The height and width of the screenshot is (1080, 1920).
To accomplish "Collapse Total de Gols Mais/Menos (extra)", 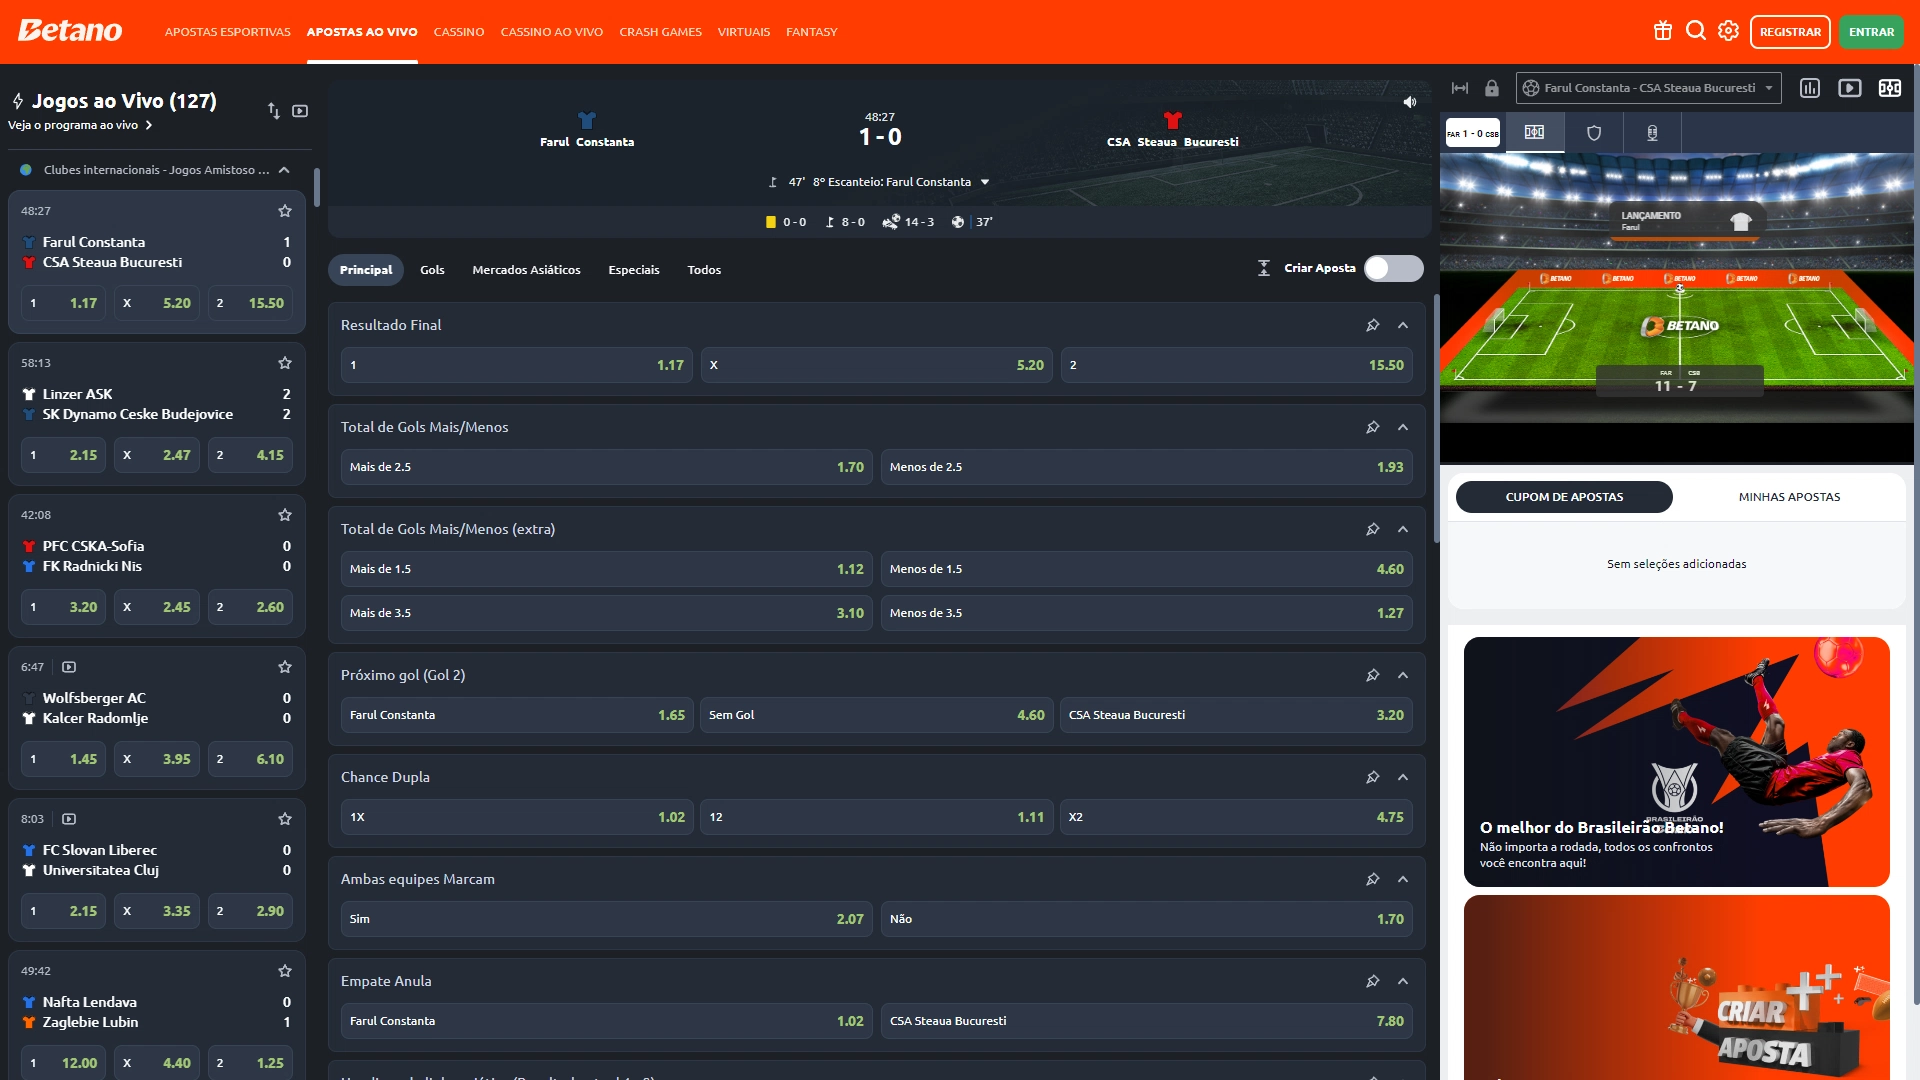I will [x=1403, y=529].
